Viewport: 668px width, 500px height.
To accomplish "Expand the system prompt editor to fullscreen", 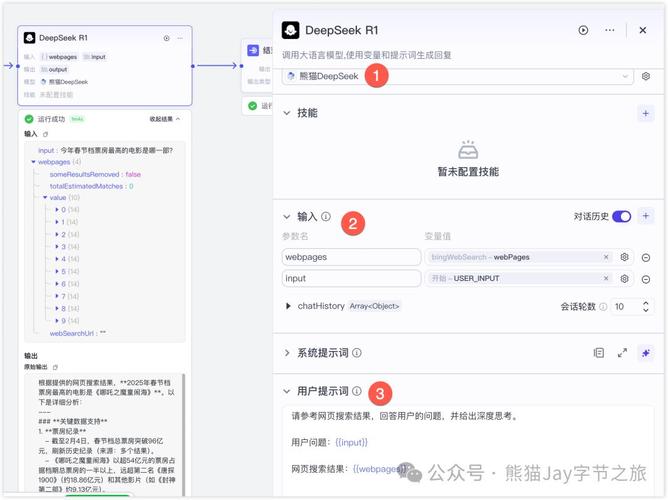I will click(622, 353).
